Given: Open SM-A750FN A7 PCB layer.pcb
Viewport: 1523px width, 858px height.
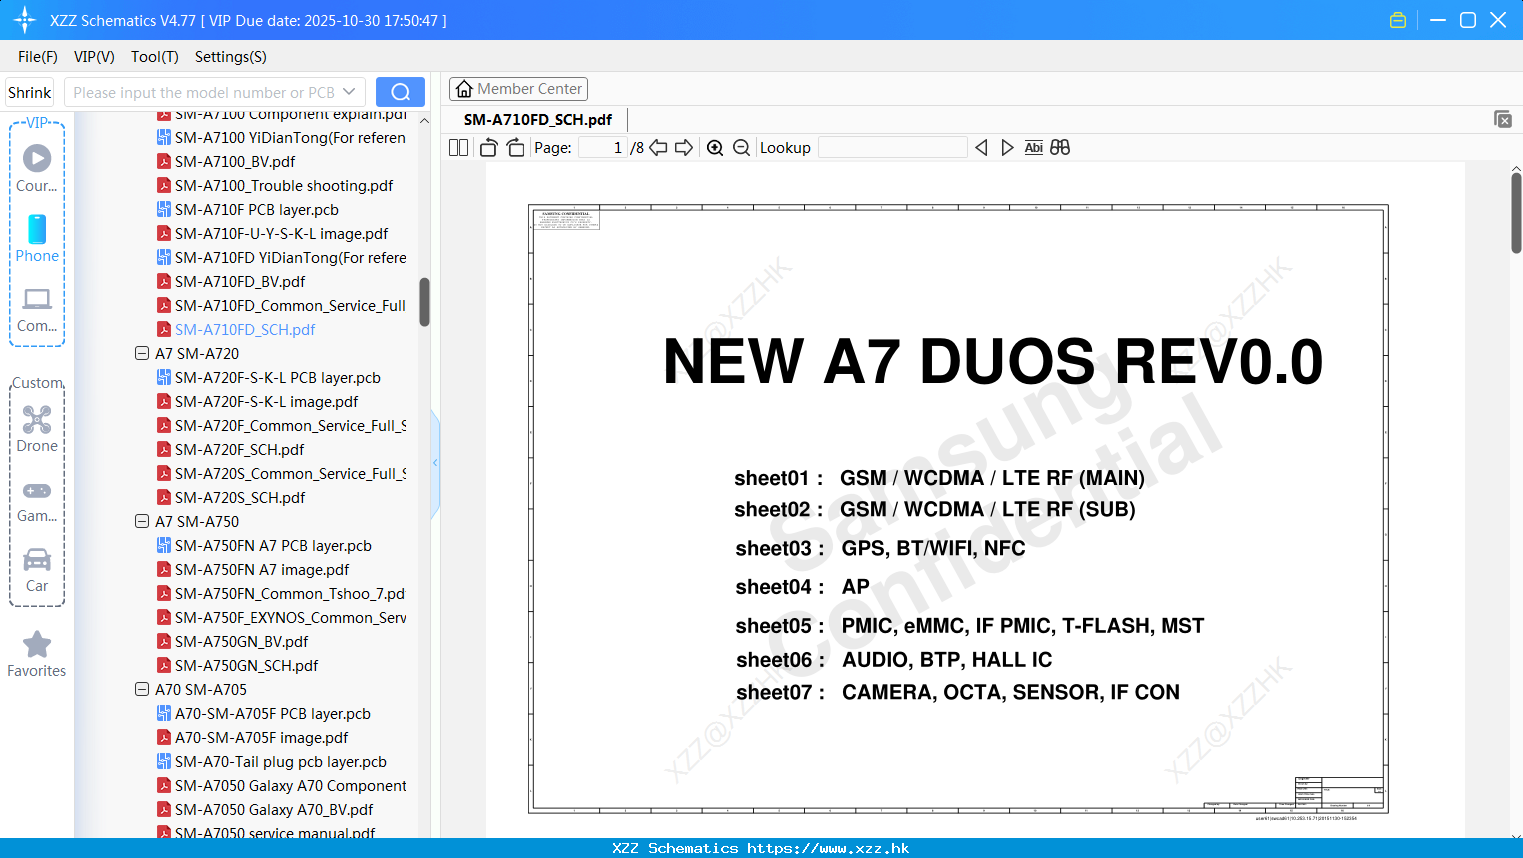Looking at the screenshot, I should coord(273,545).
